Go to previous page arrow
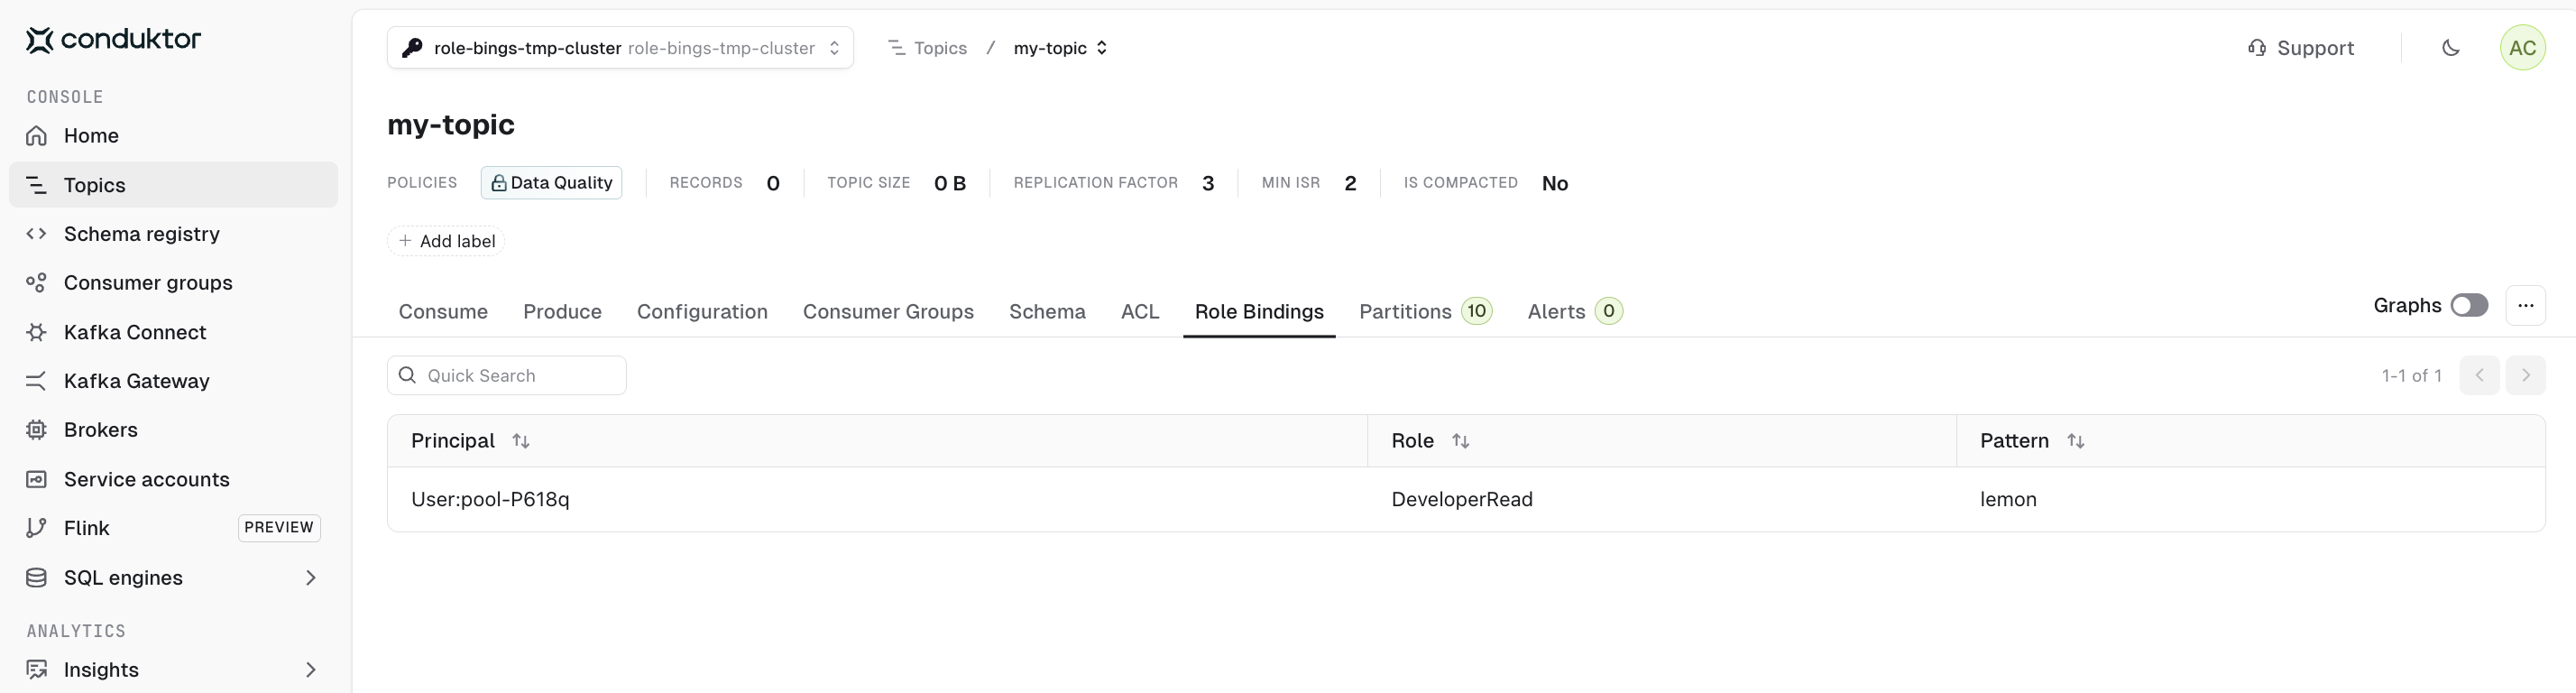This screenshot has height=693, width=2576. pyautogui.click(x=2479, y=376)
